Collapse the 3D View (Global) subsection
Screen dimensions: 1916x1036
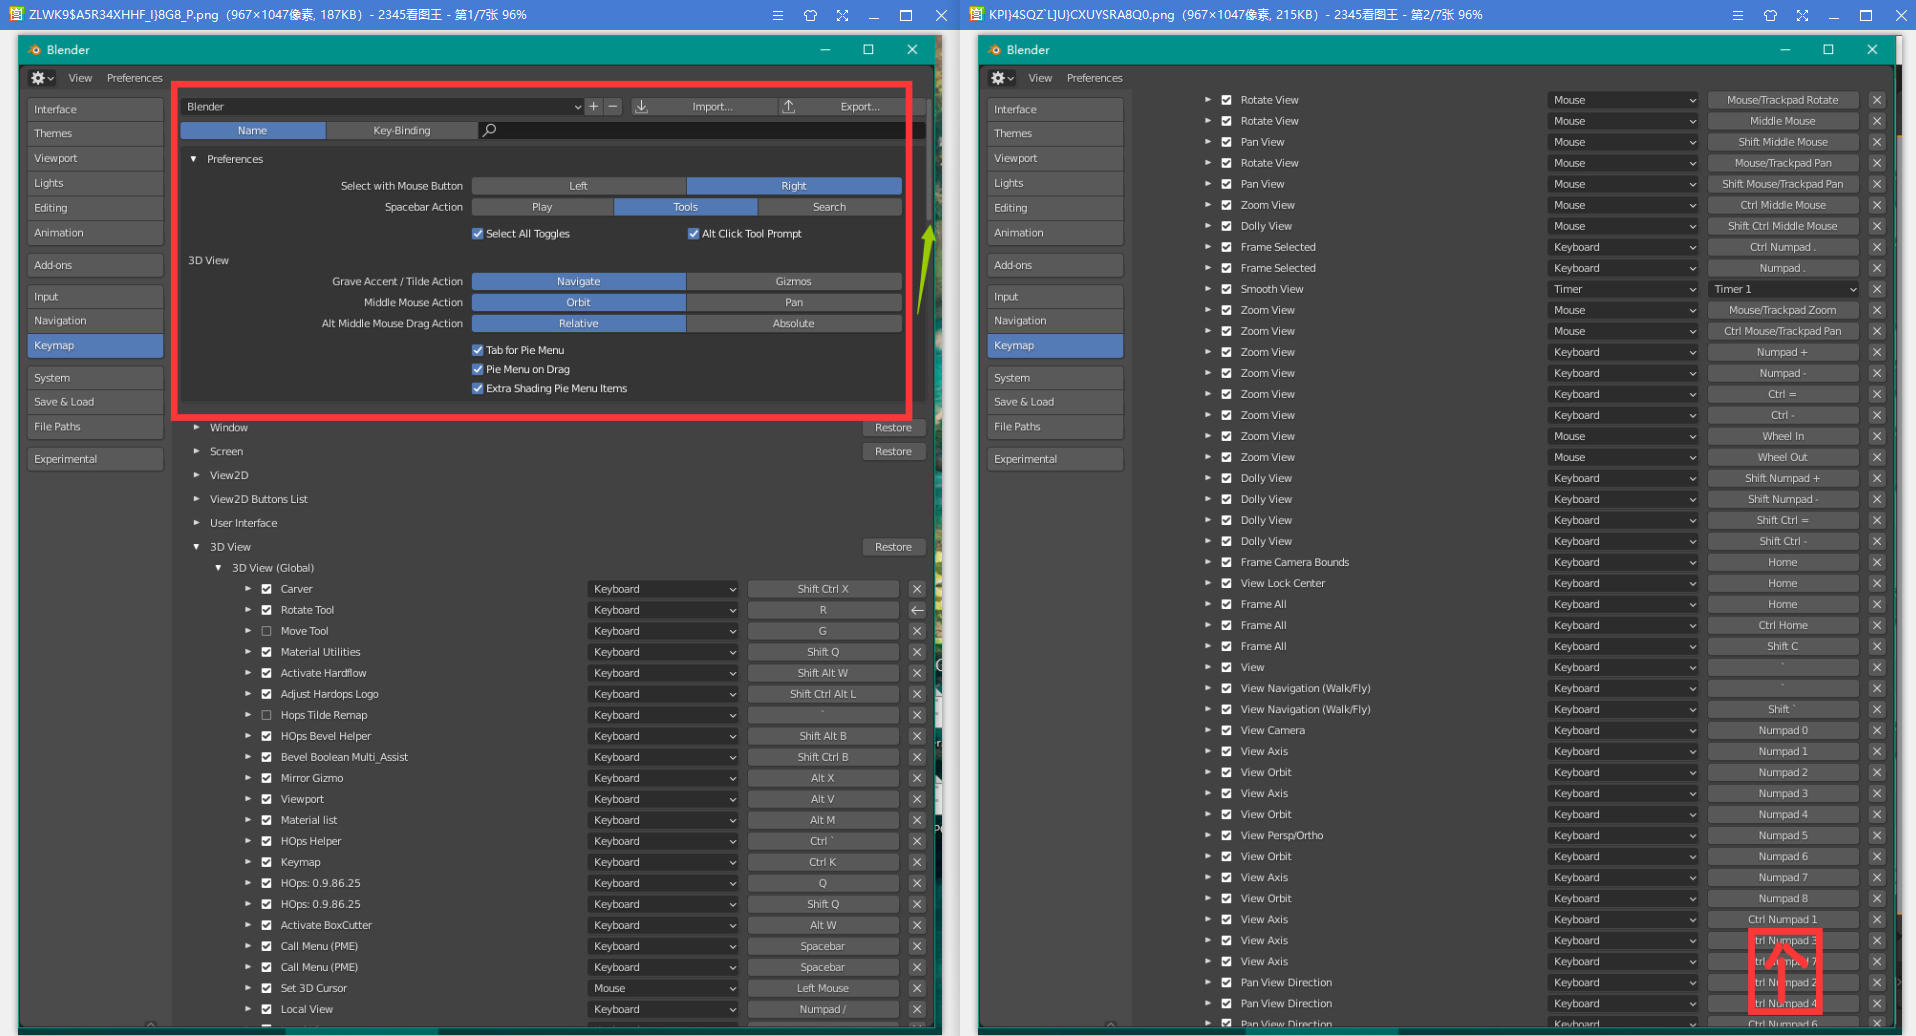pos(219,568)
